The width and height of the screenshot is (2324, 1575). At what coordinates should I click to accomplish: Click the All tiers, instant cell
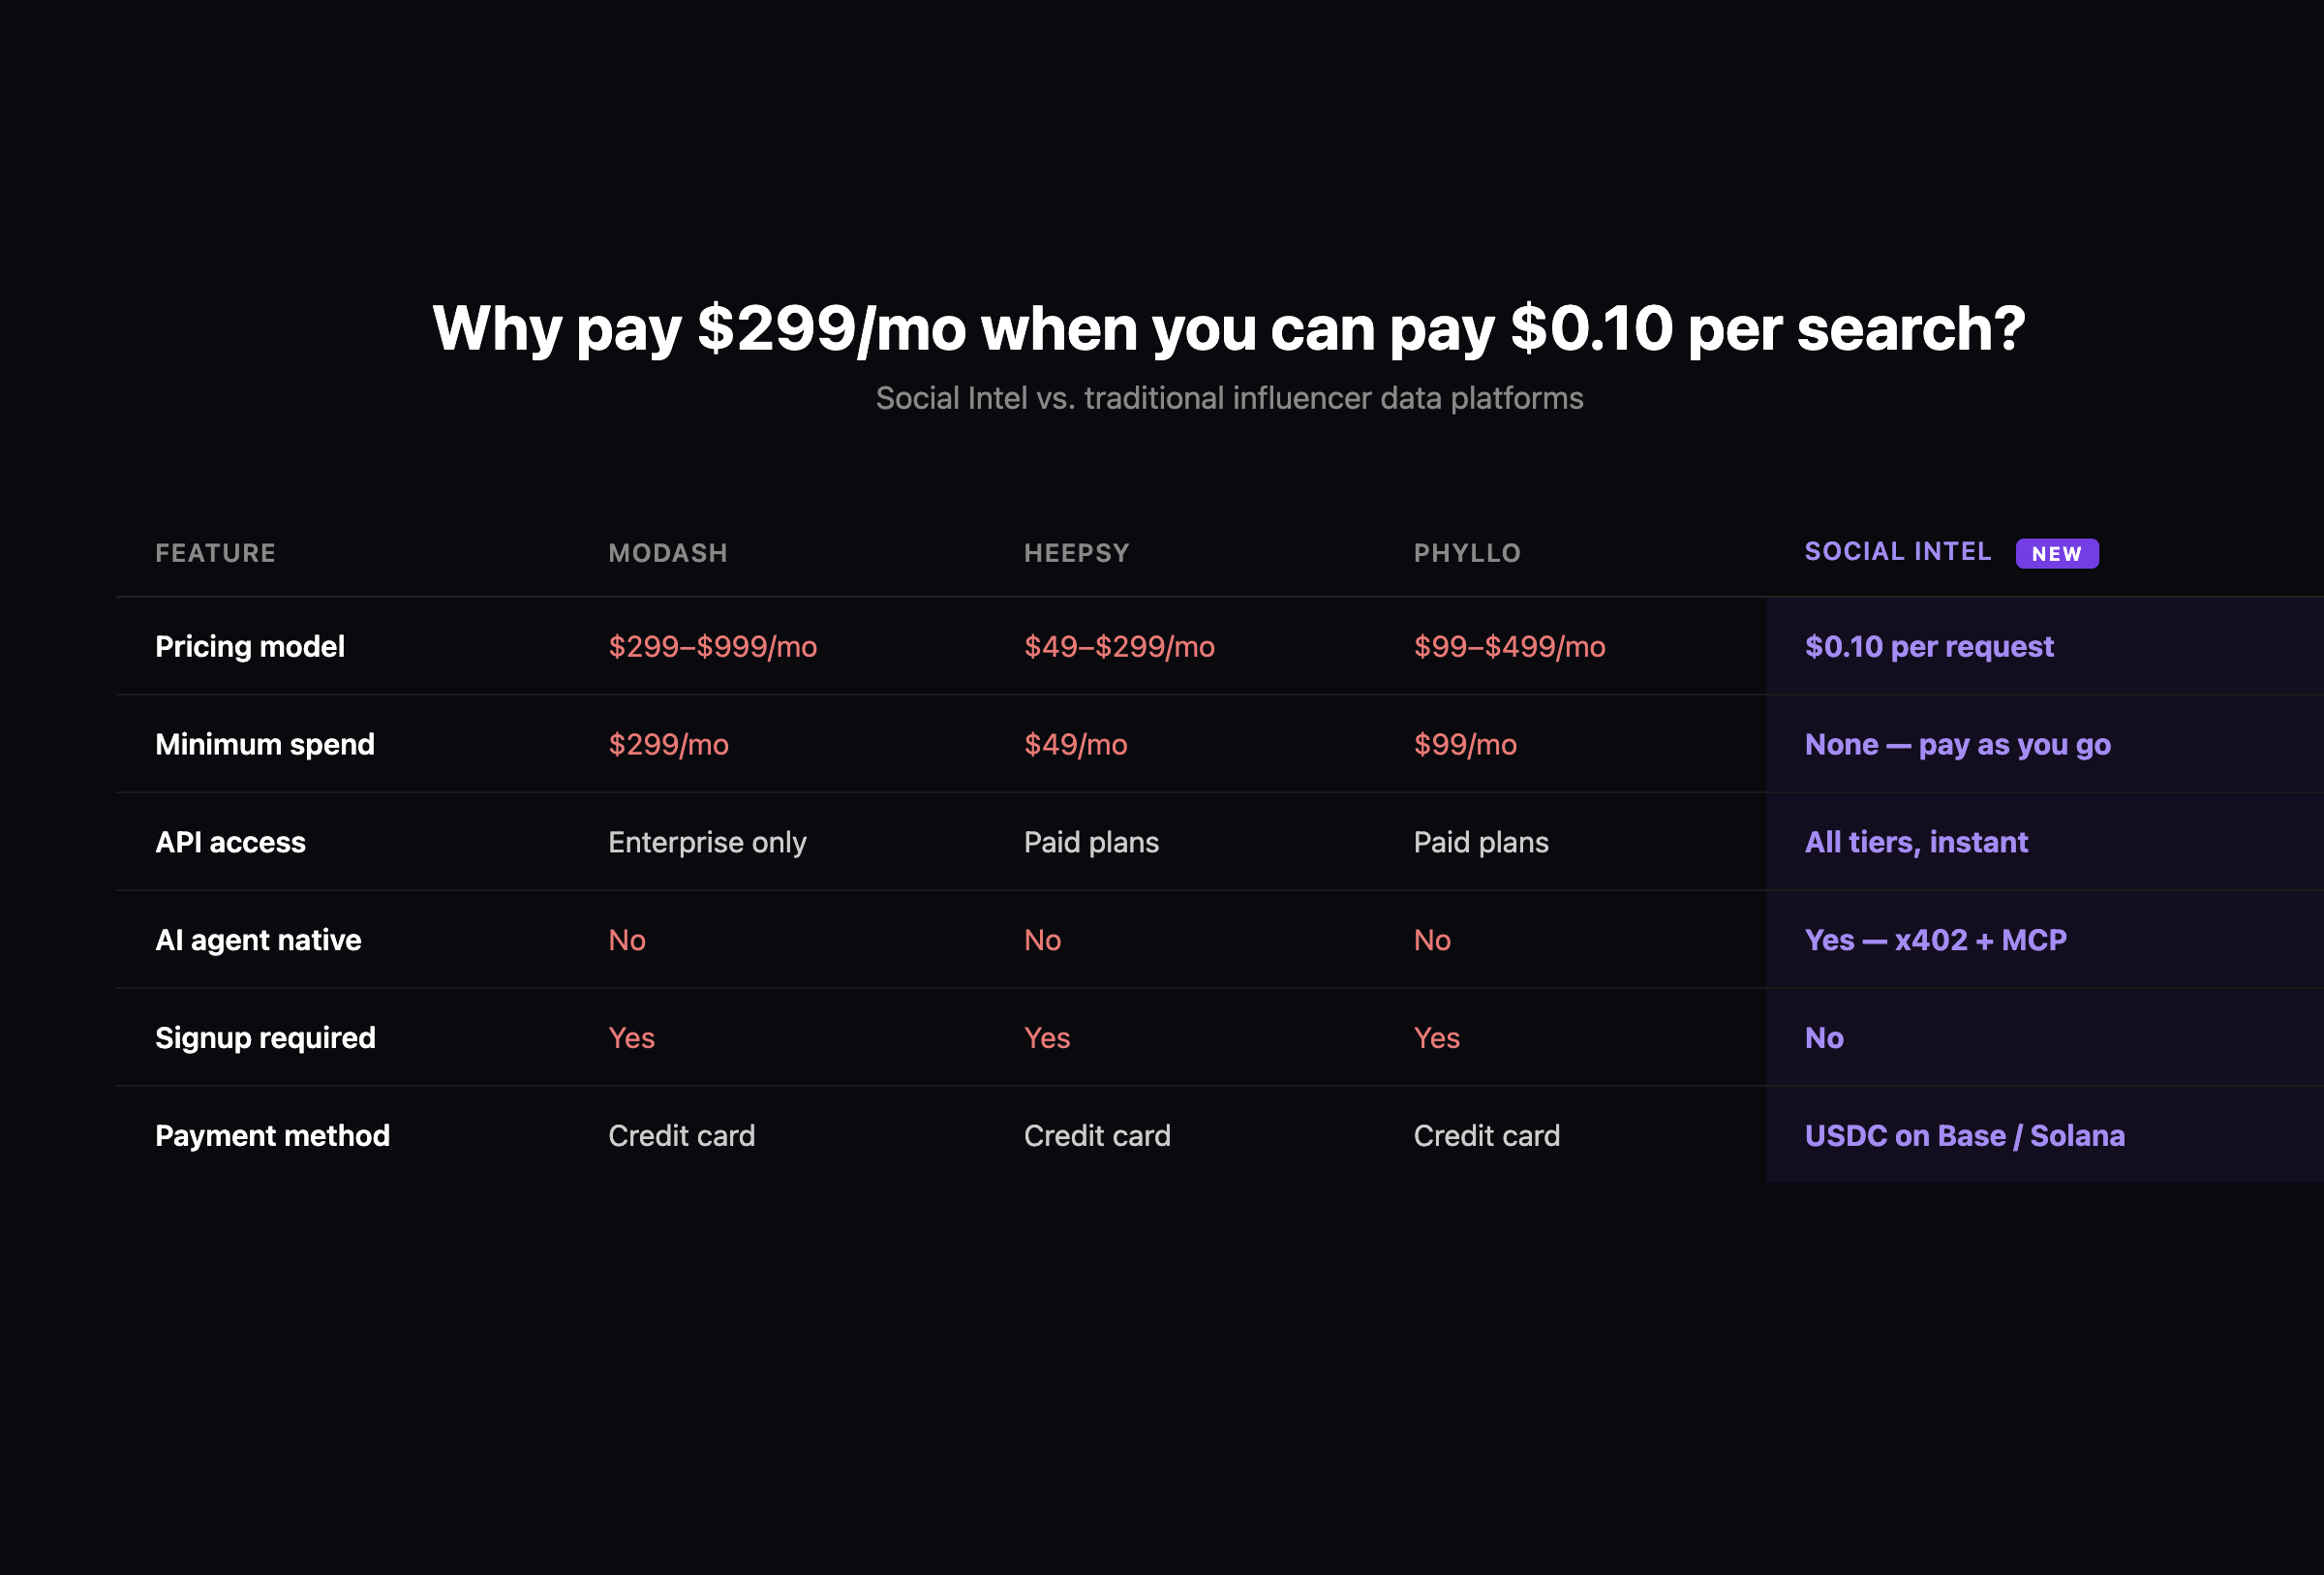click(1916, 842)
